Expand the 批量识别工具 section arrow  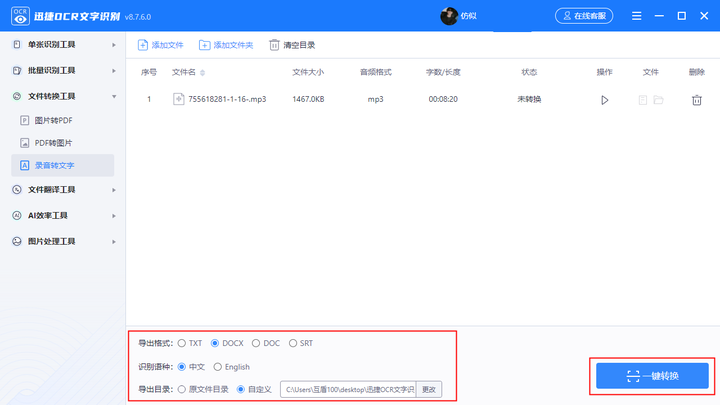(x=114, y=71)
